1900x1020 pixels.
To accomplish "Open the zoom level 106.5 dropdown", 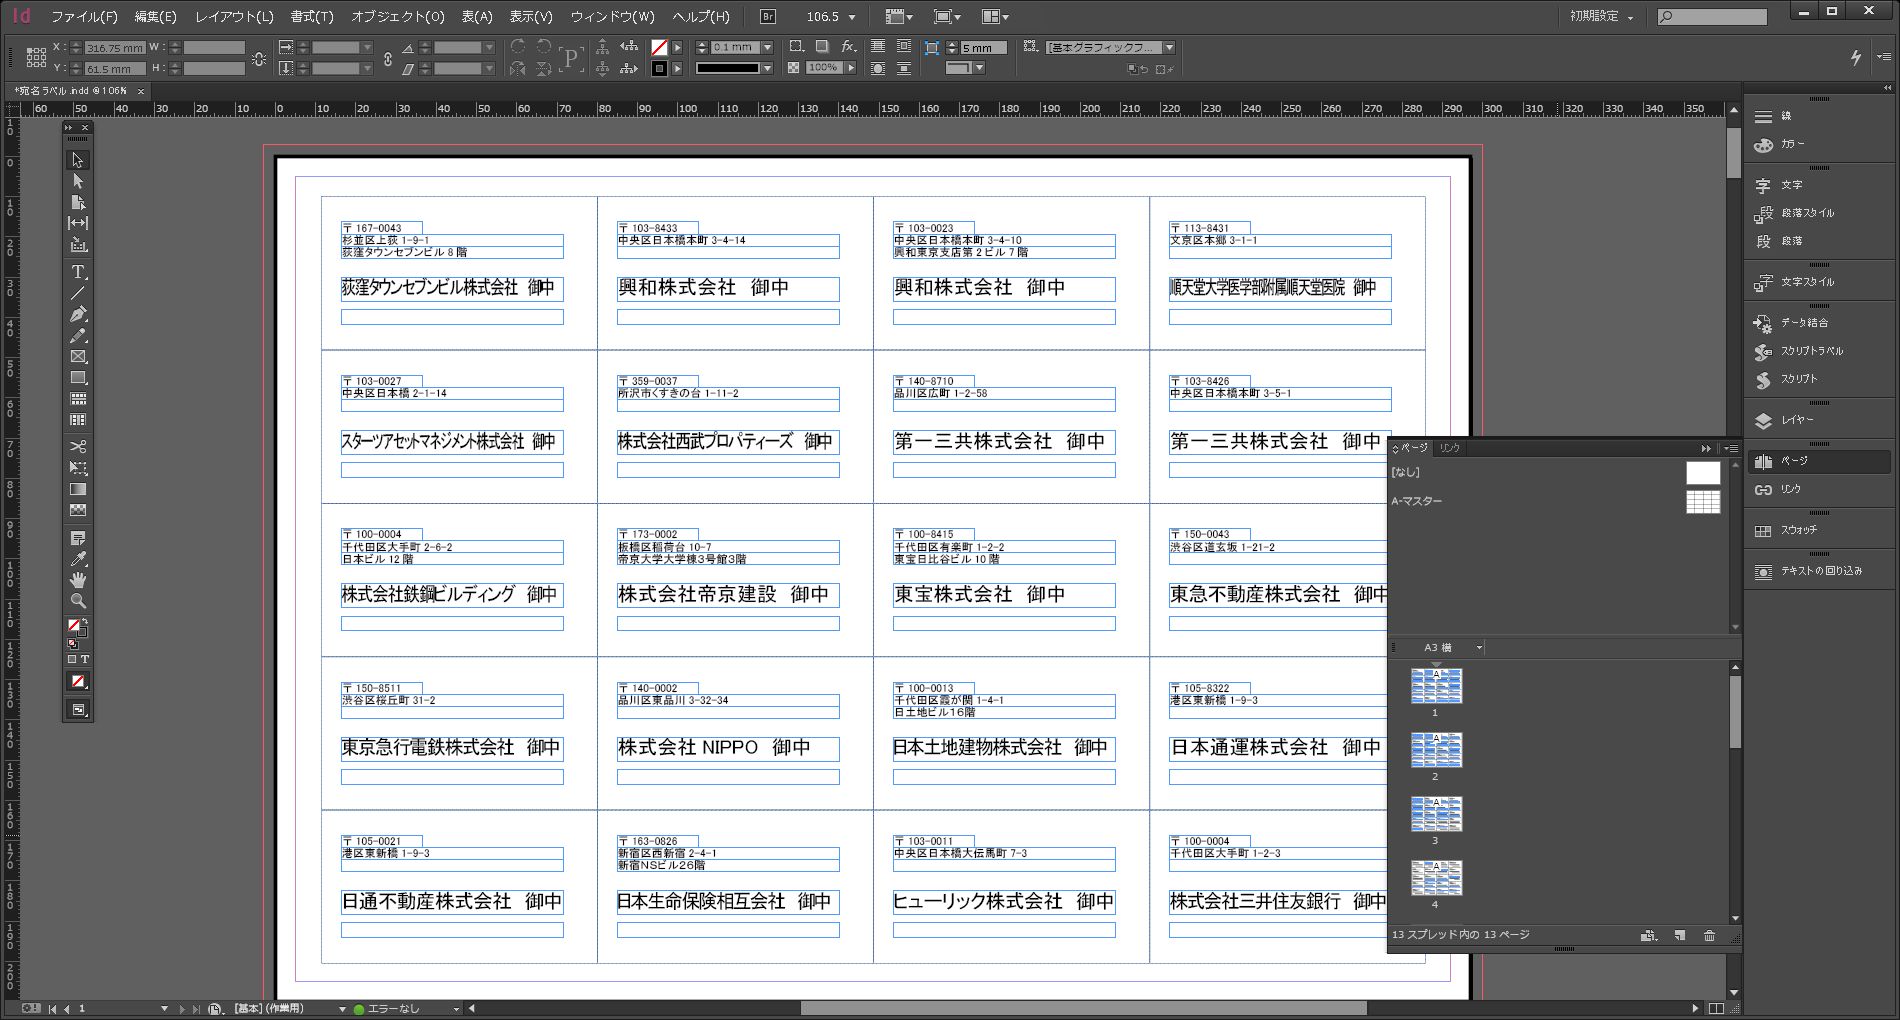I will tap(852, 17).
